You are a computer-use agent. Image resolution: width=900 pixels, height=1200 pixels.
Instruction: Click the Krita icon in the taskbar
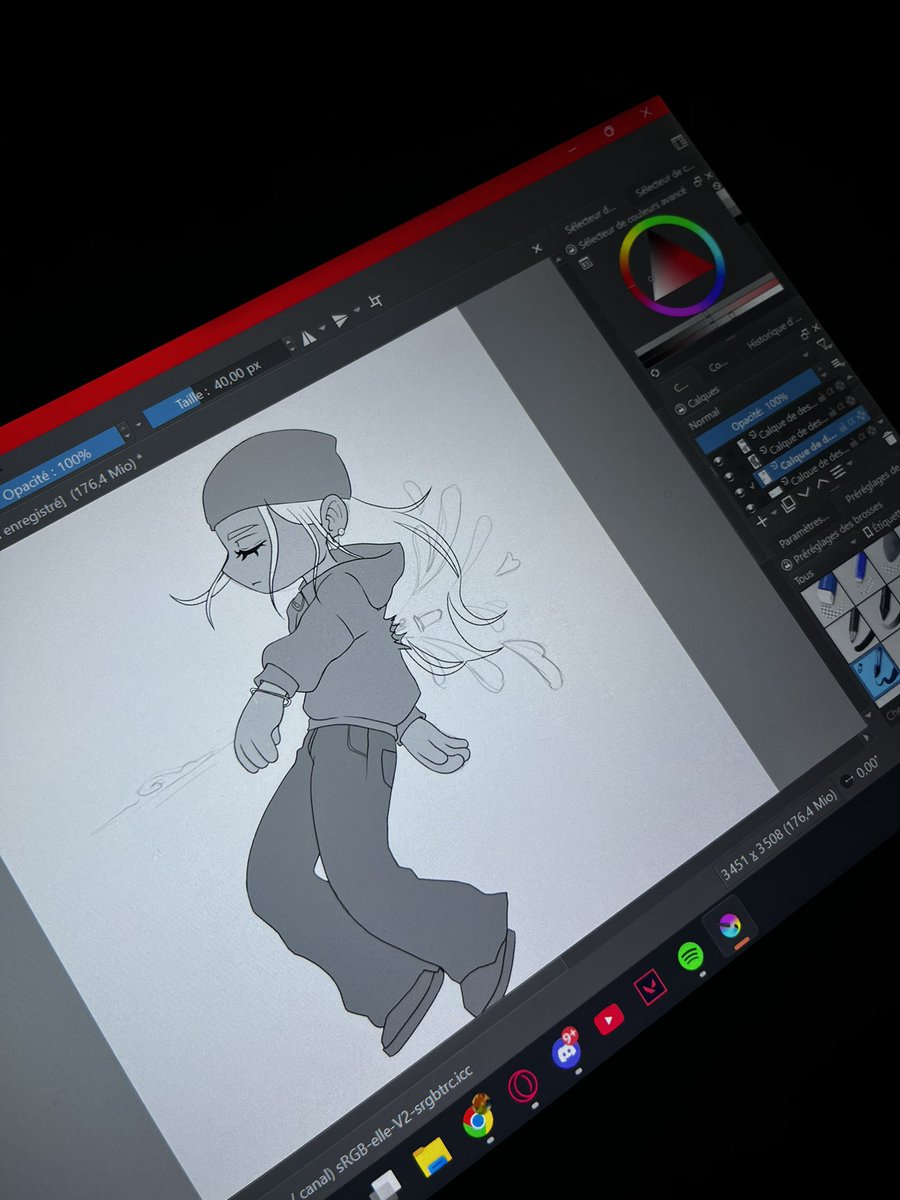(x=729, y=925)
